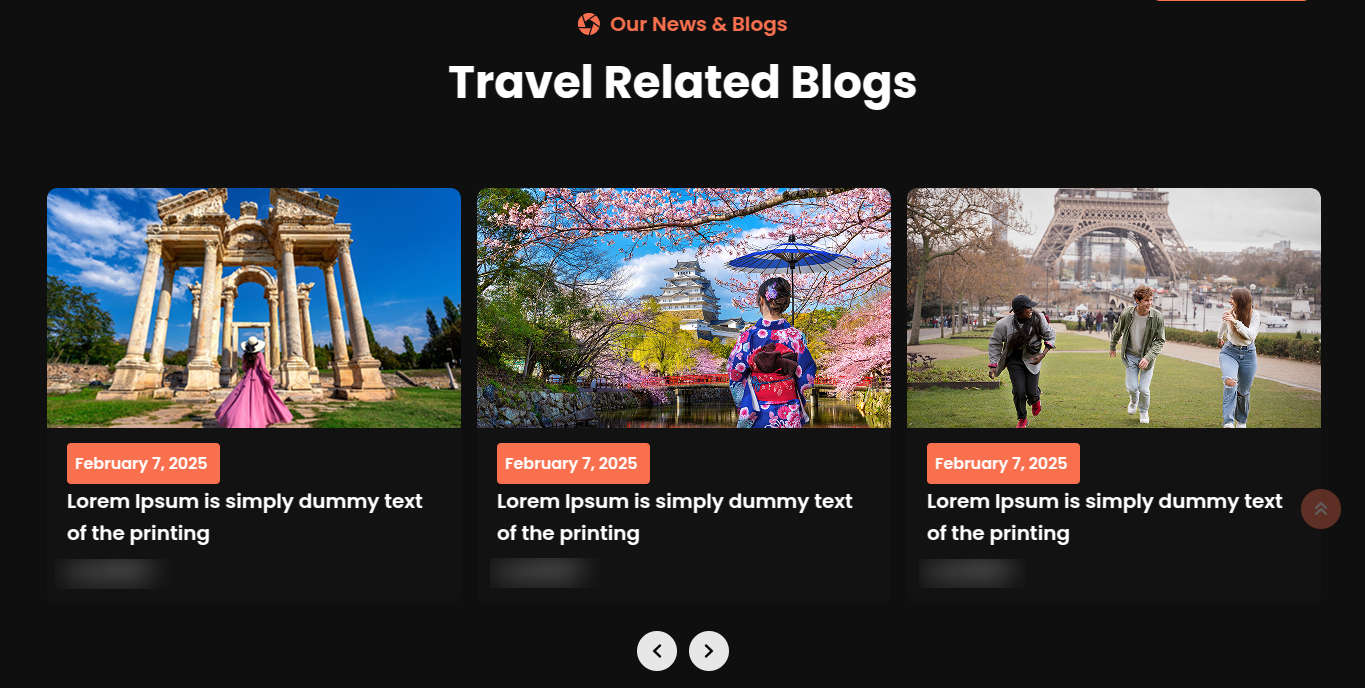
Task: Open the Lorem Ipsum title in the cherry blossom card
Action: (675, 517)
